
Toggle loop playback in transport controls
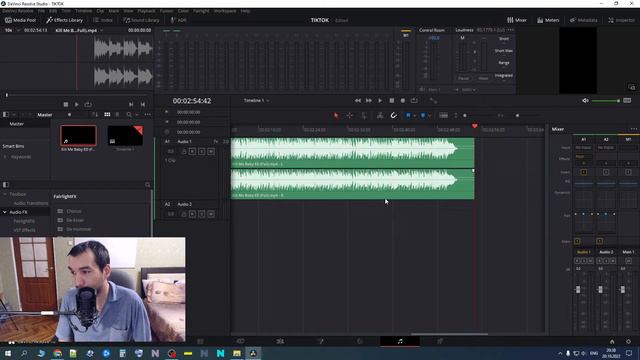414,100
